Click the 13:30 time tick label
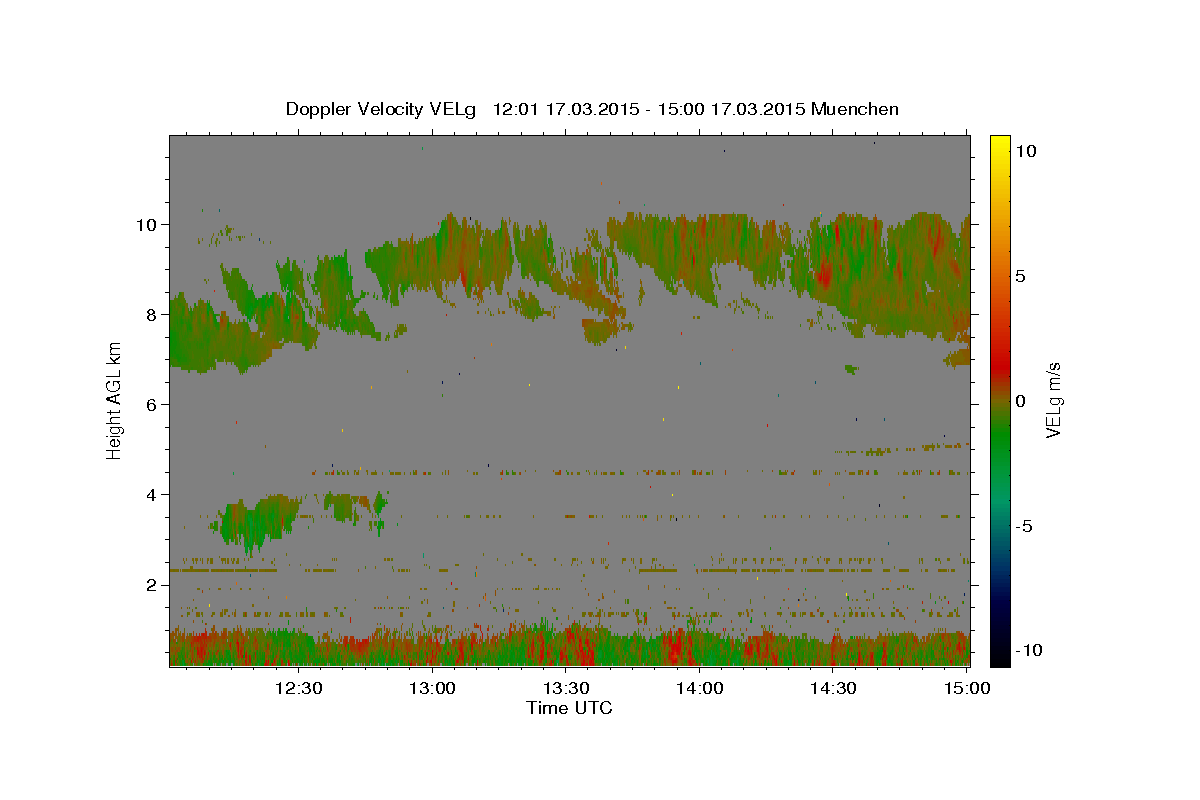 566,688
